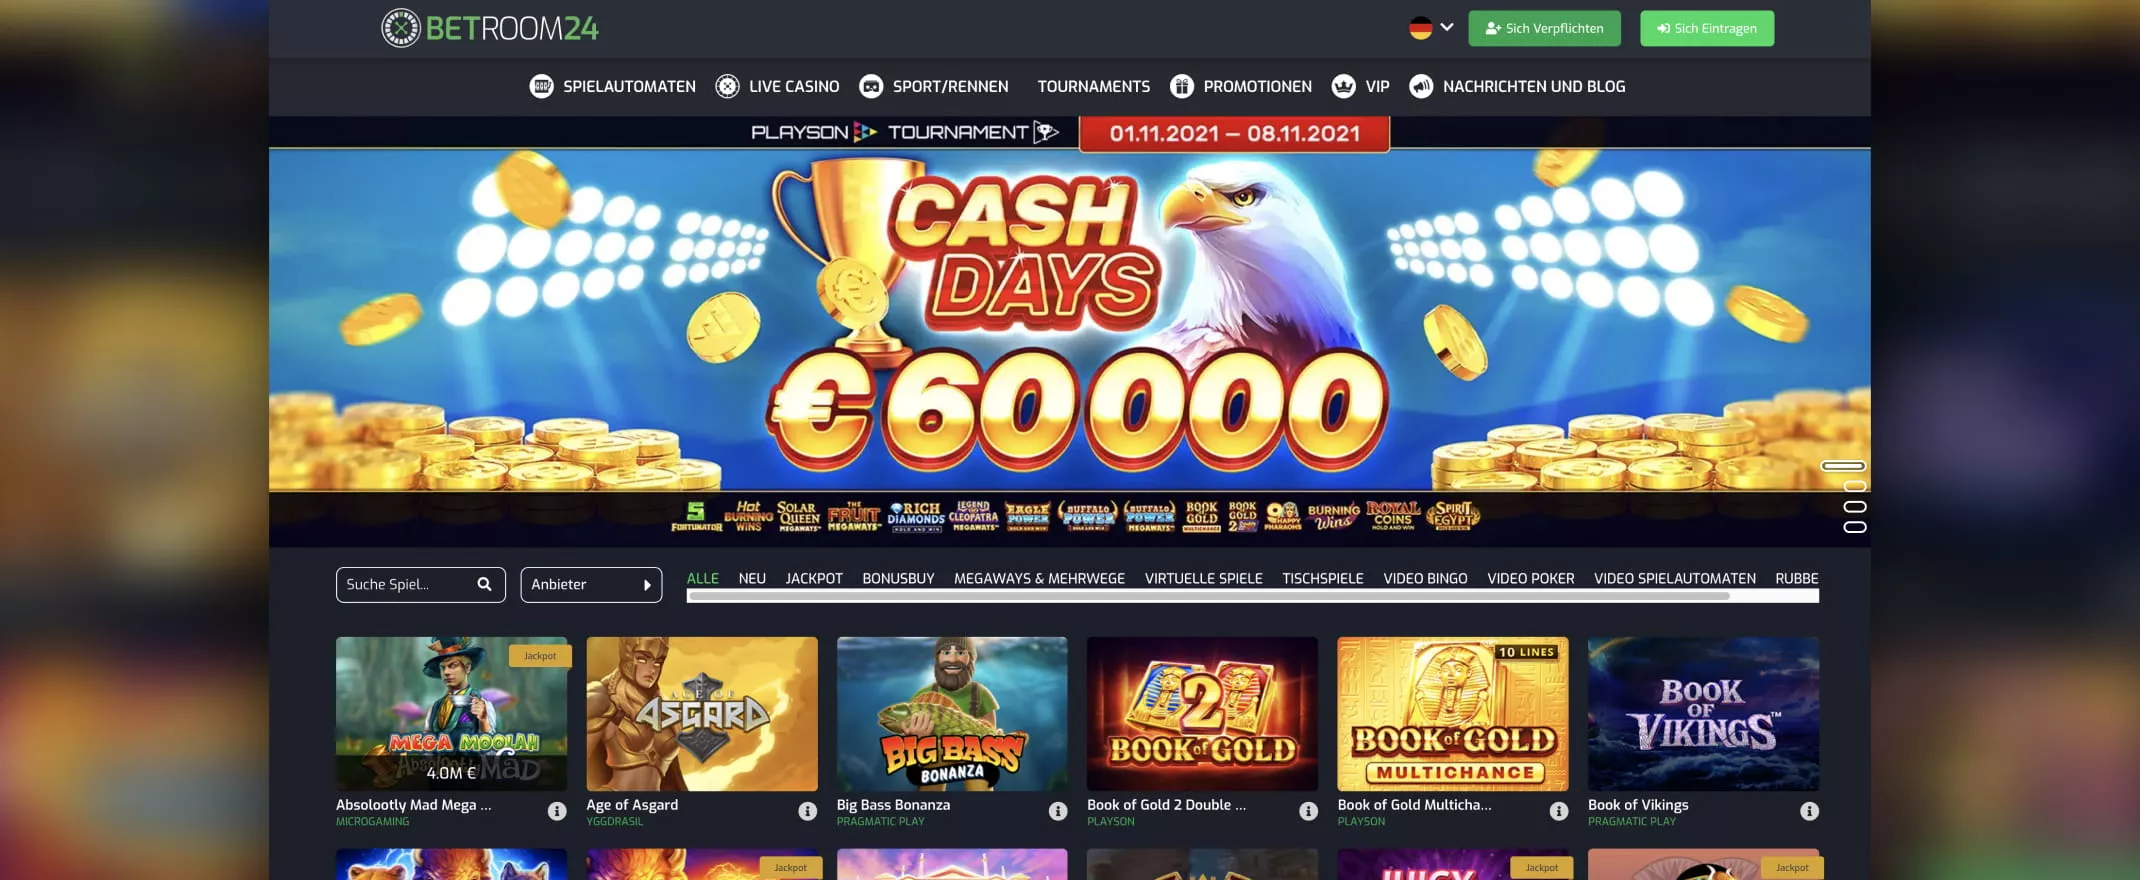Screen dimensions: 2140x880
Task: Click the Live Casino chip icon
Action: (x=727, y=86)
